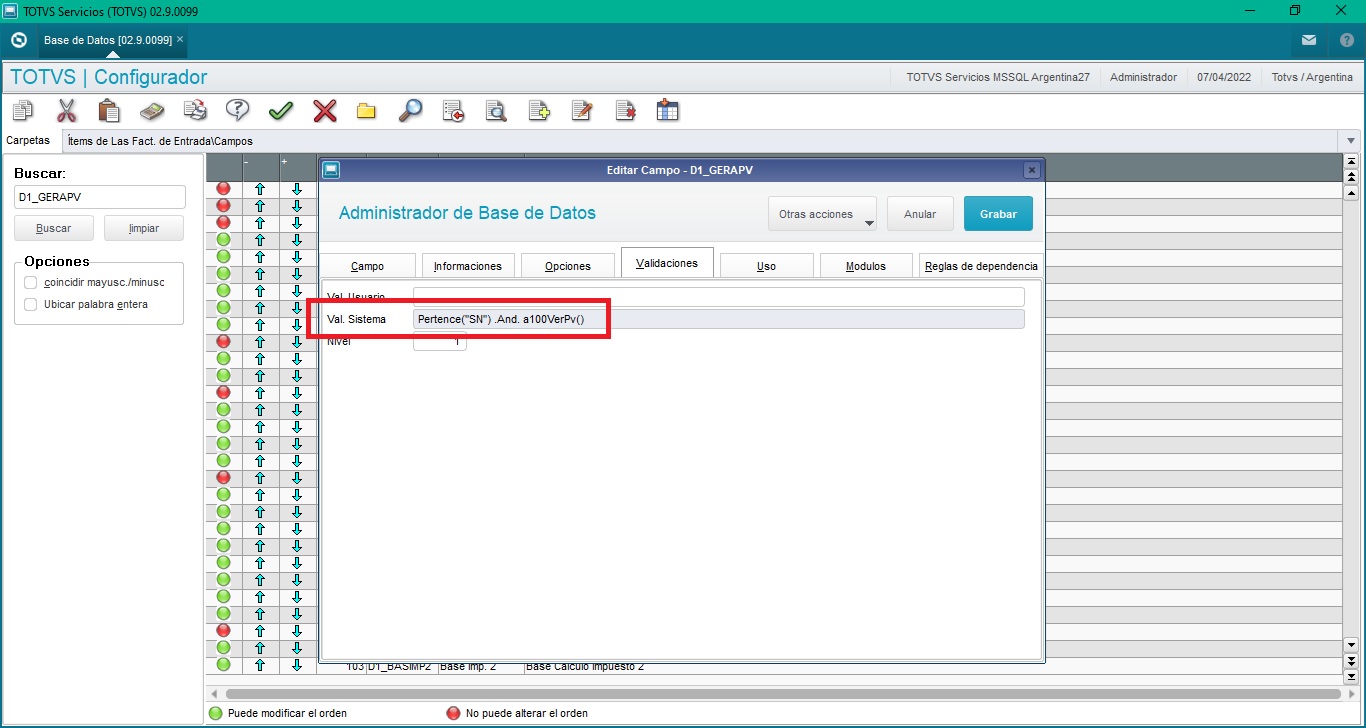Jump to top of the field list
The height and width of the screenshot is (728, 1366).
[1352, 161]
